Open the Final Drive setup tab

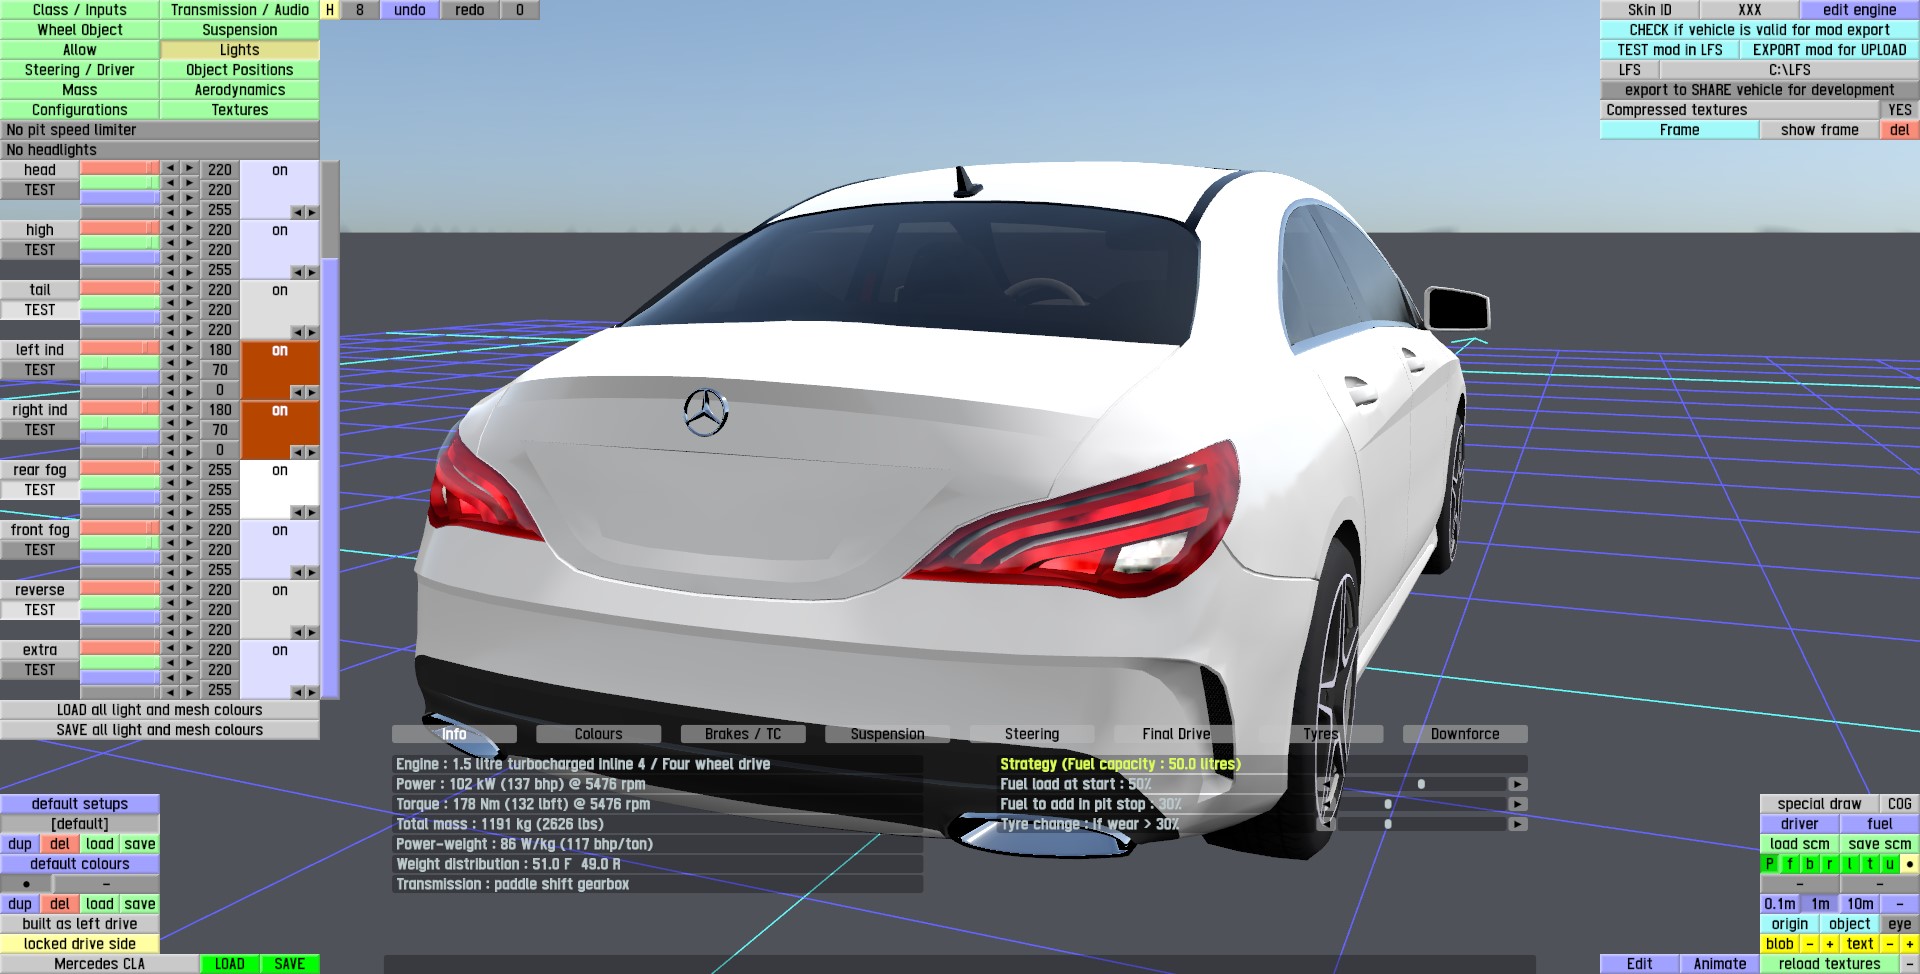point(1176,734)
